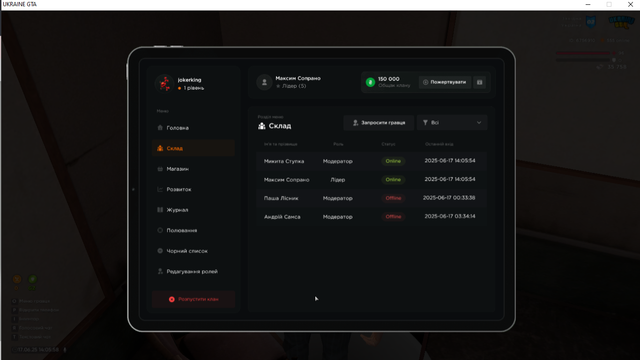Open Редагування ролей section
The image size is (640, 360).
tap(193, 271)
